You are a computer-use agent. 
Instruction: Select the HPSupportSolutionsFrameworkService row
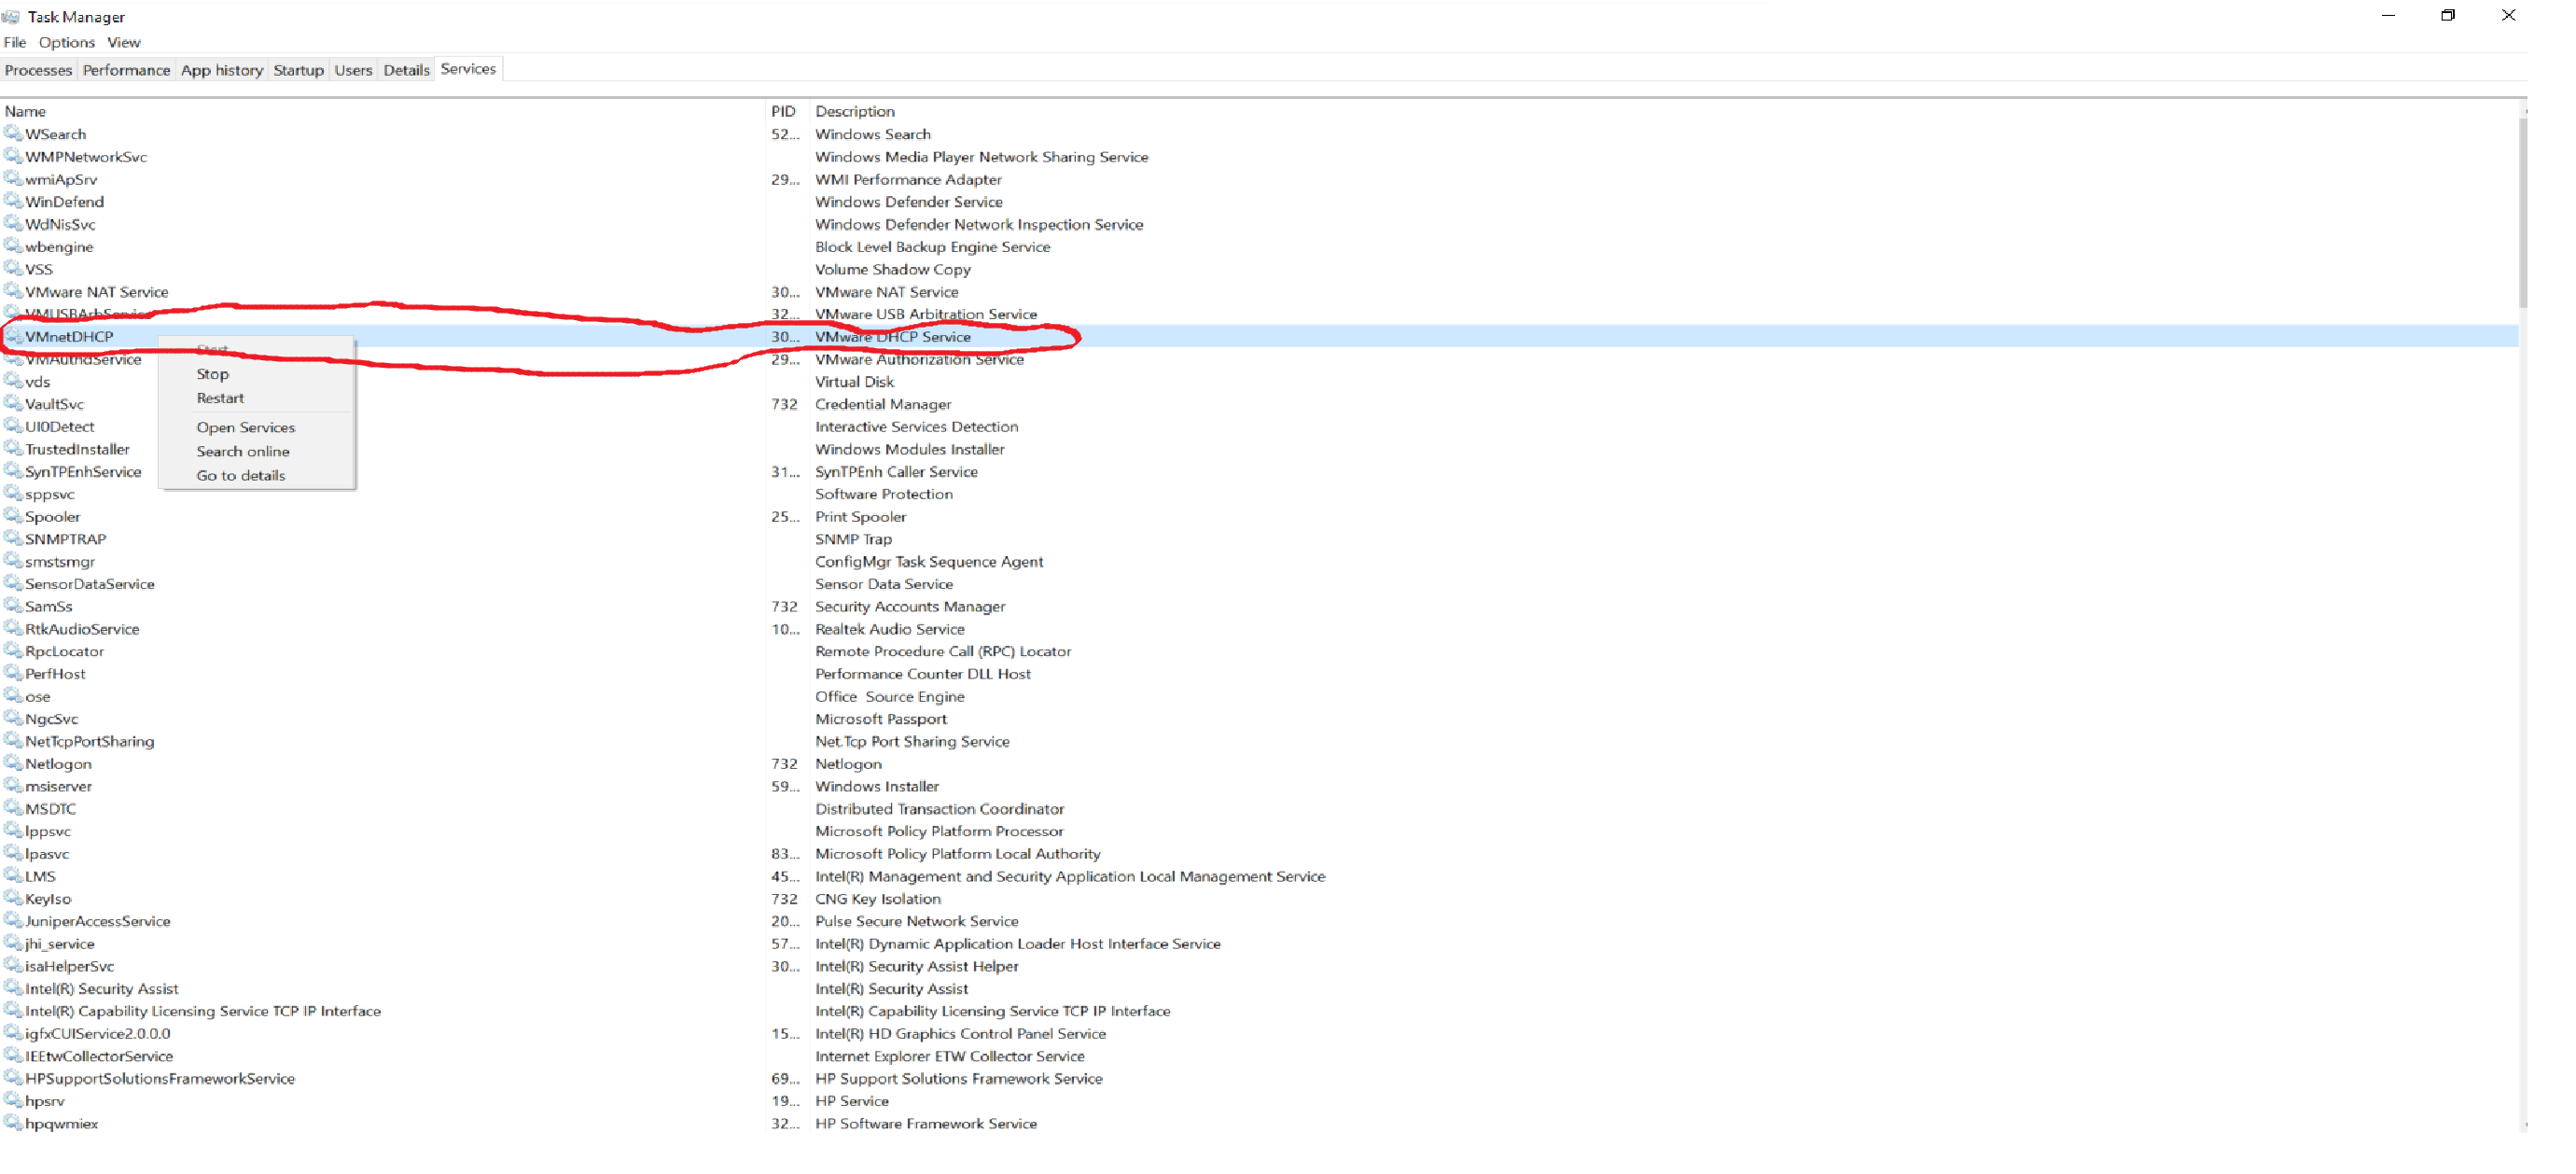(x=1260, y=1078)
